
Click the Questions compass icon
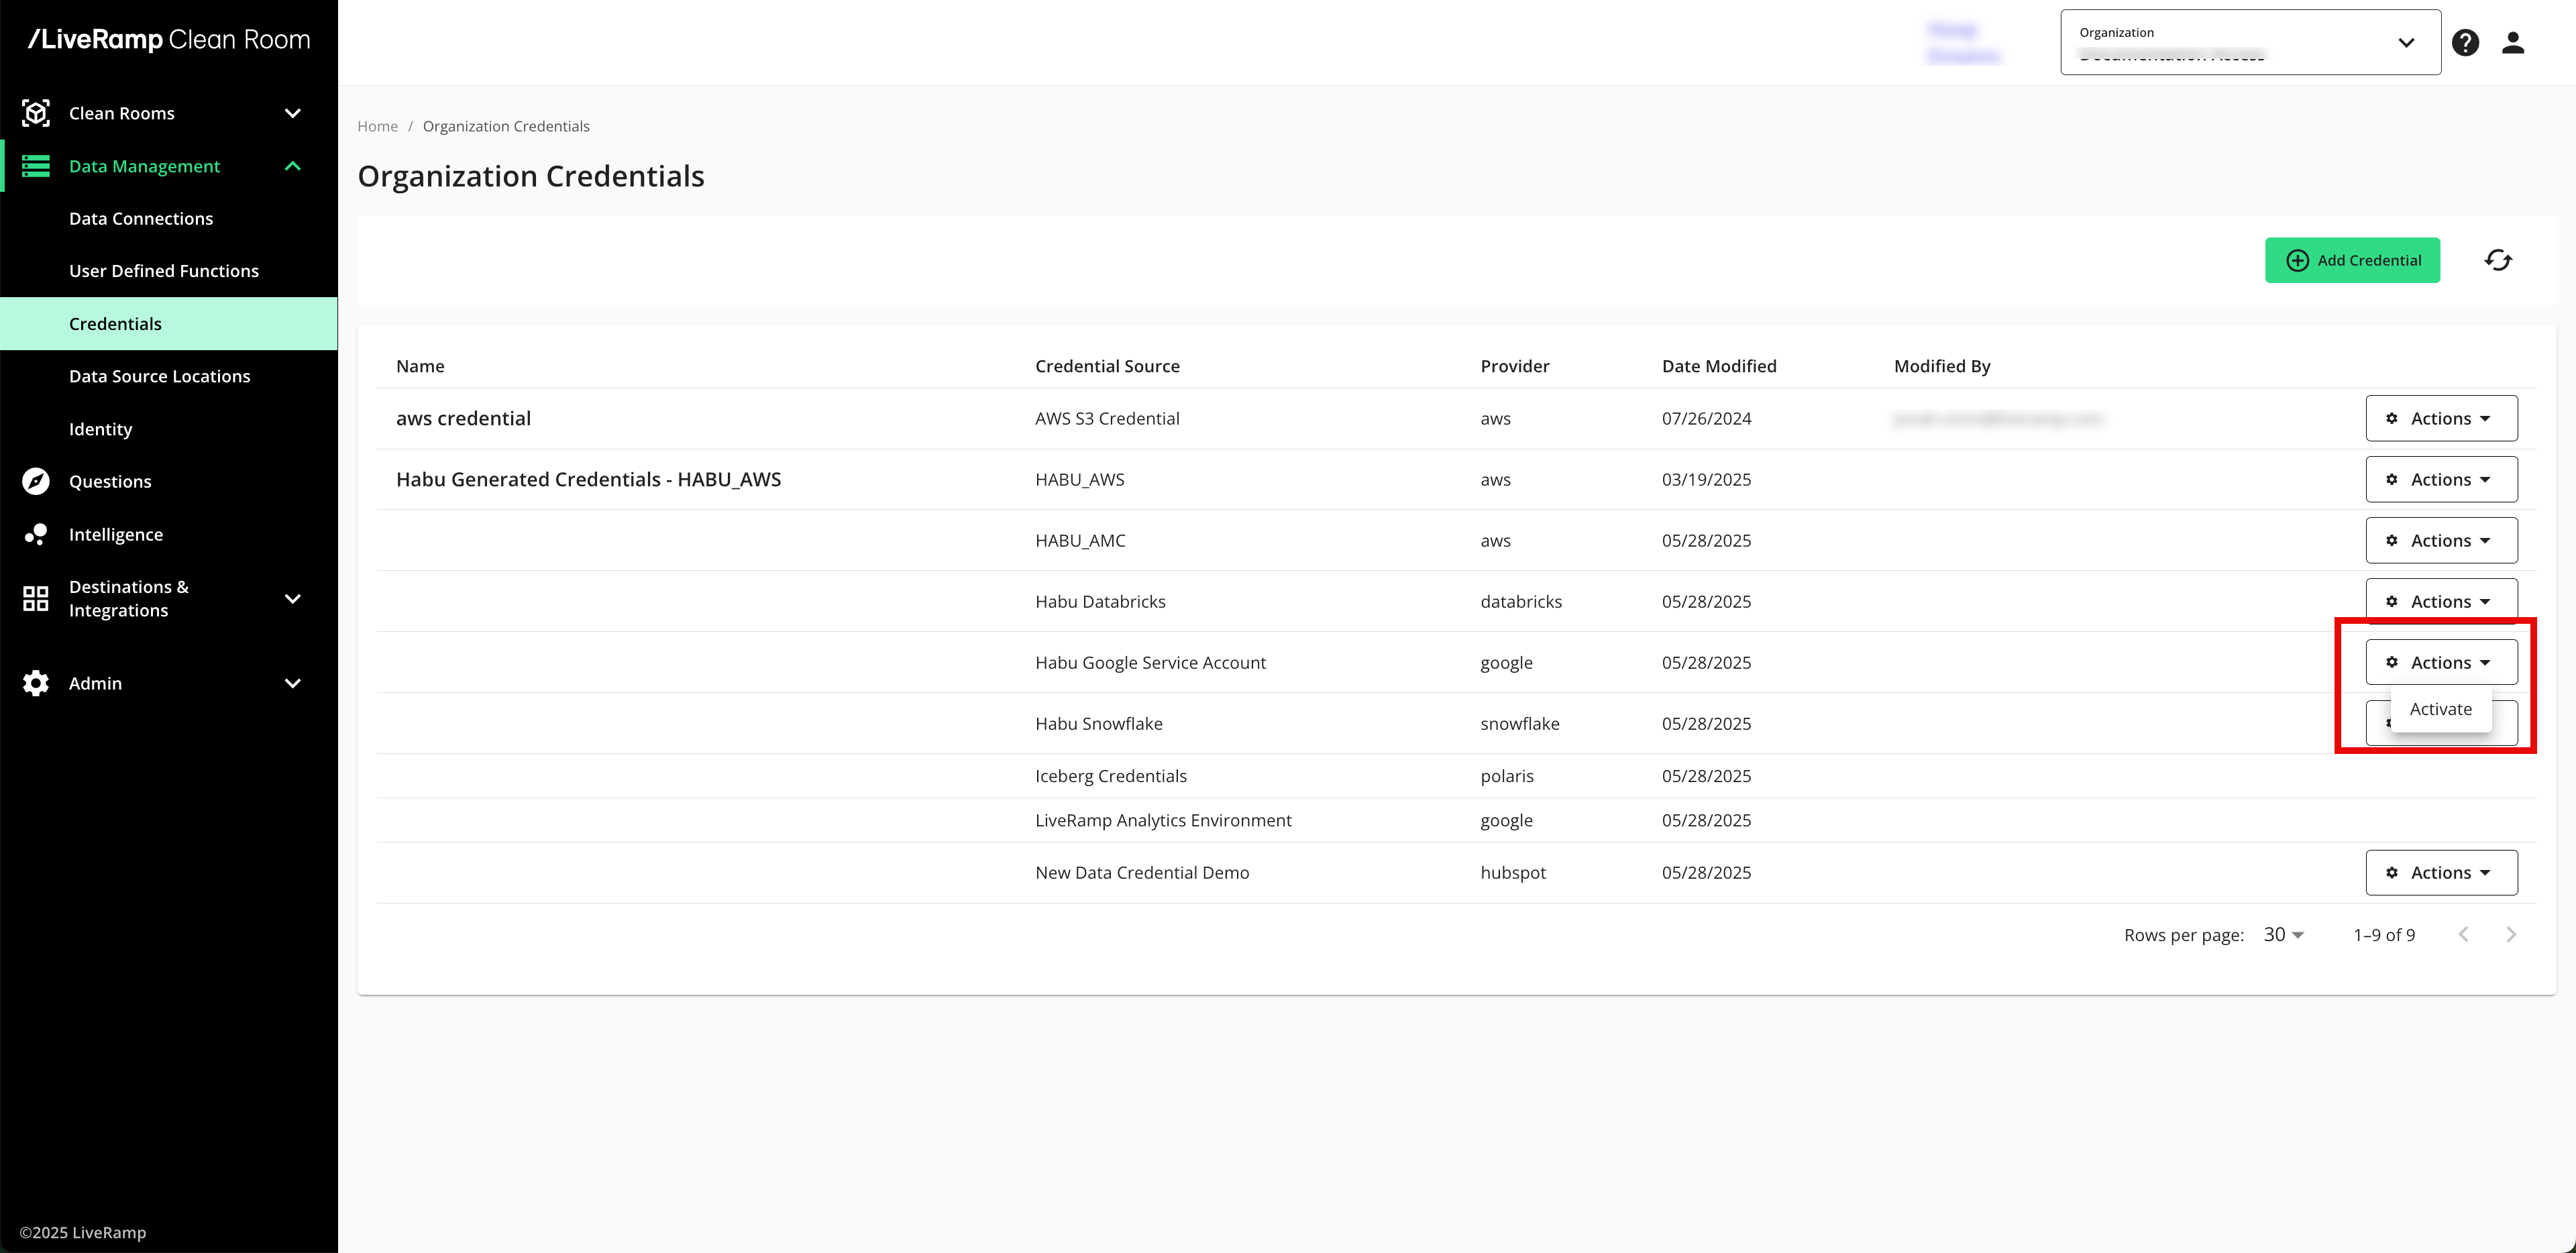[36, 481]
